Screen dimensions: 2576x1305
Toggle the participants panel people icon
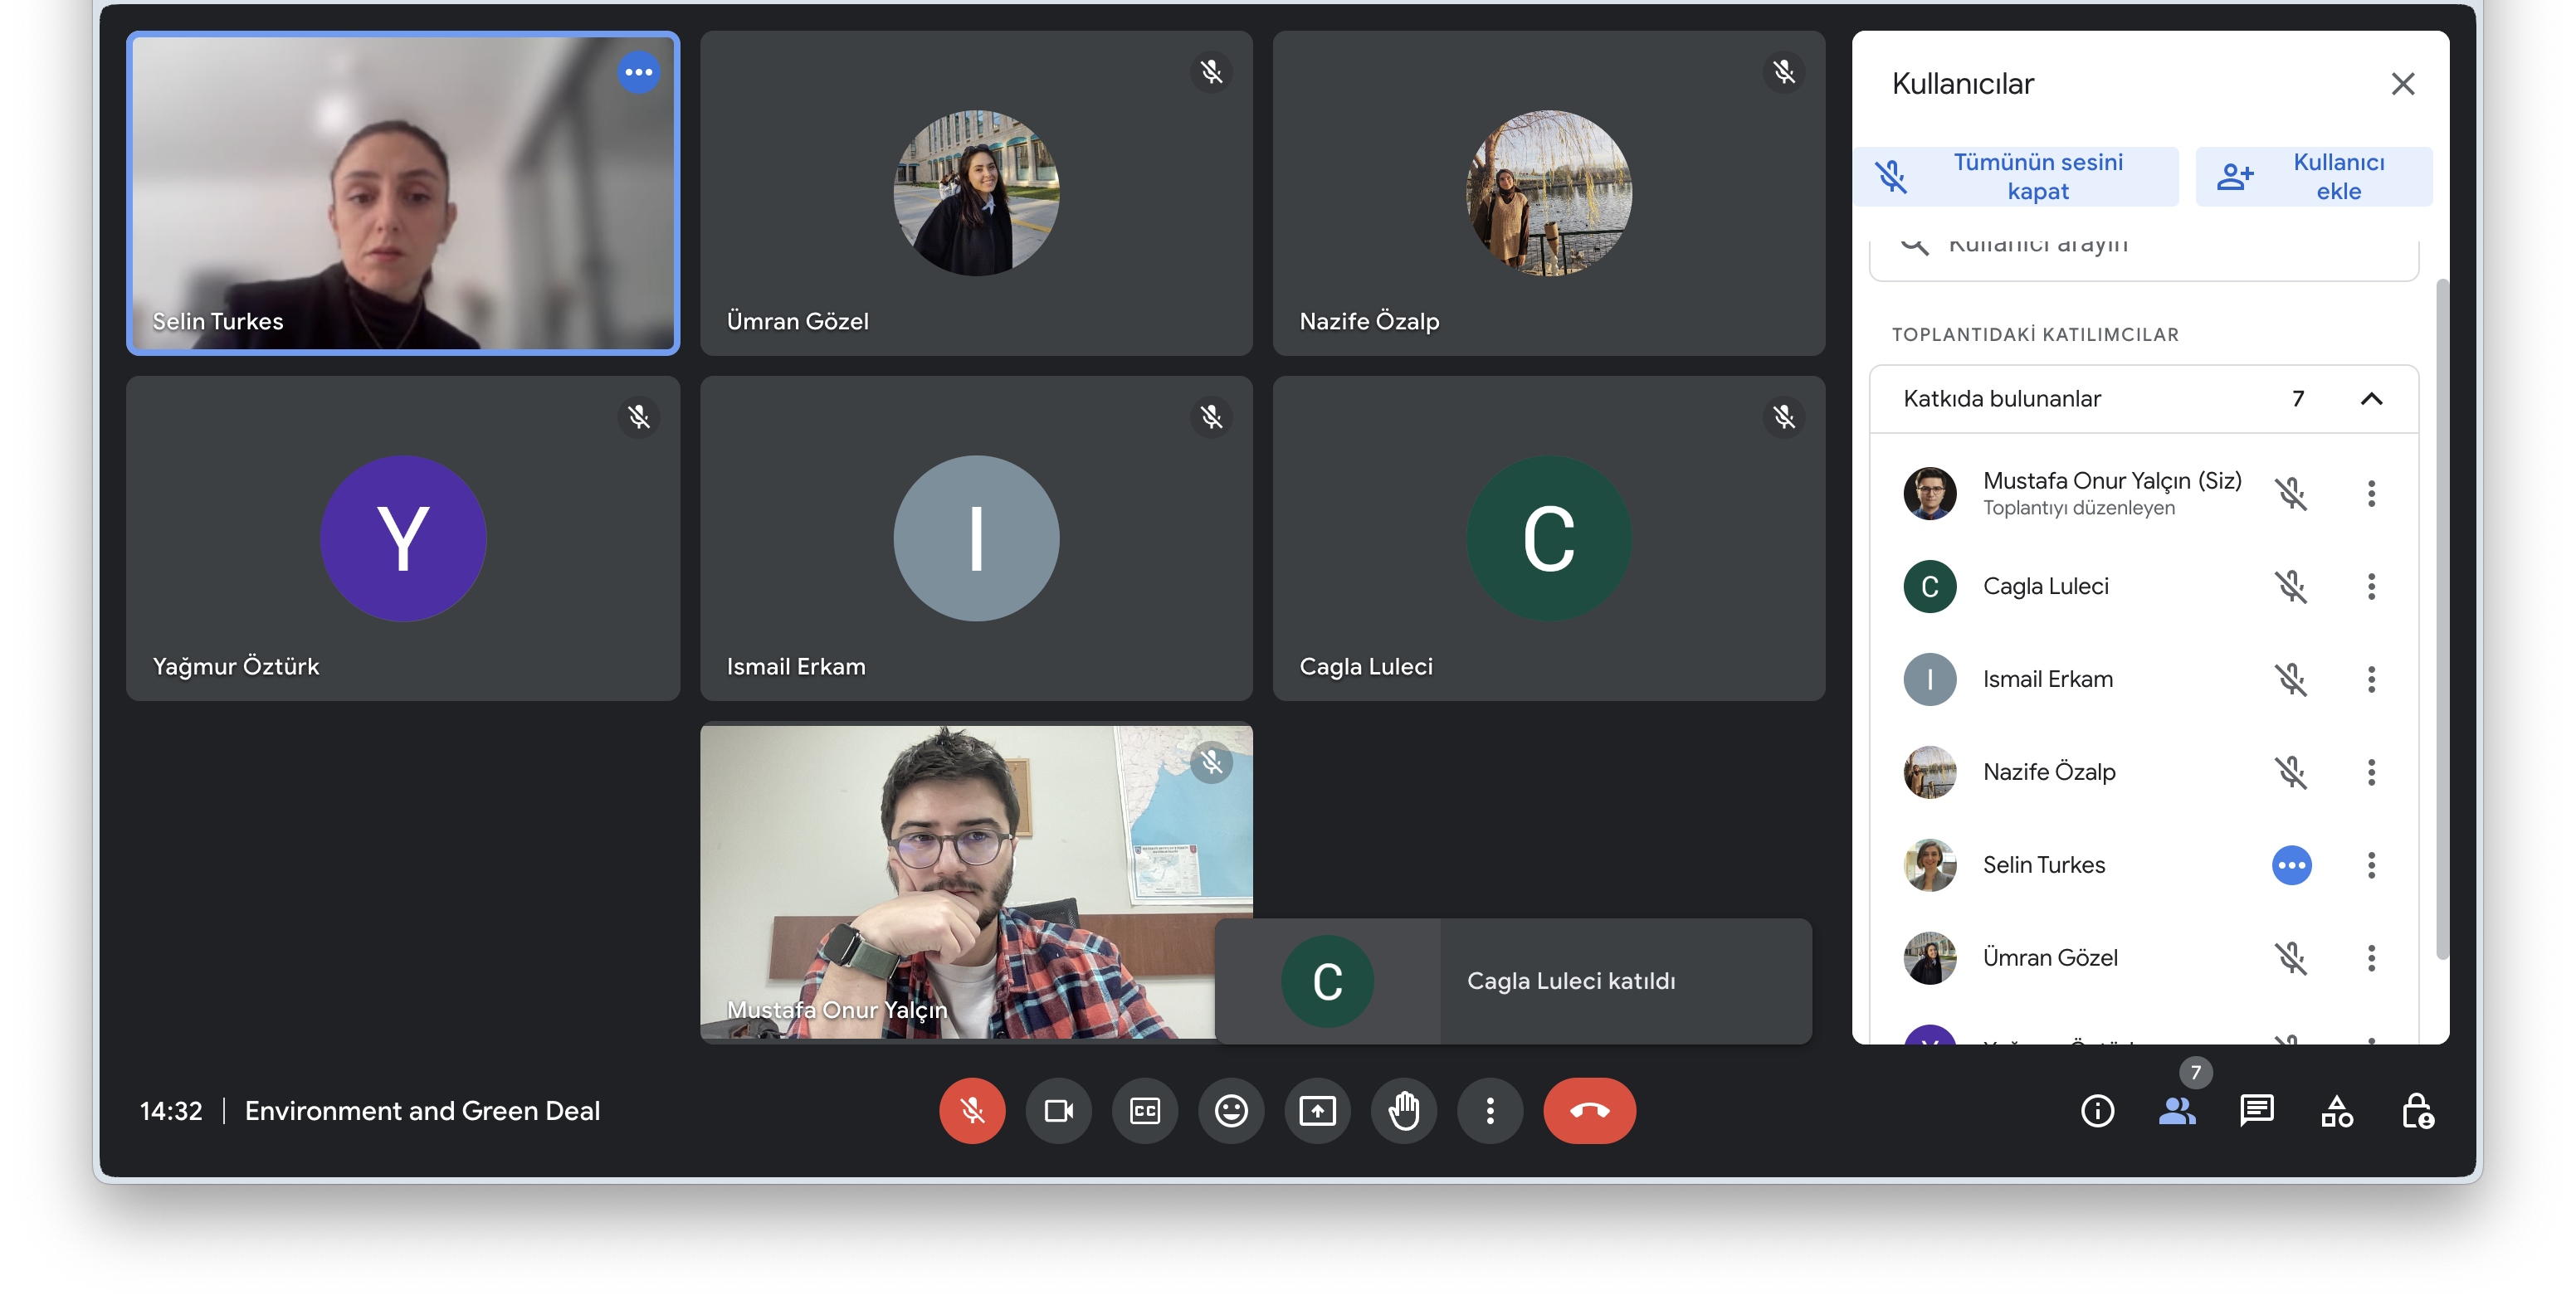click(2177, 1111)
